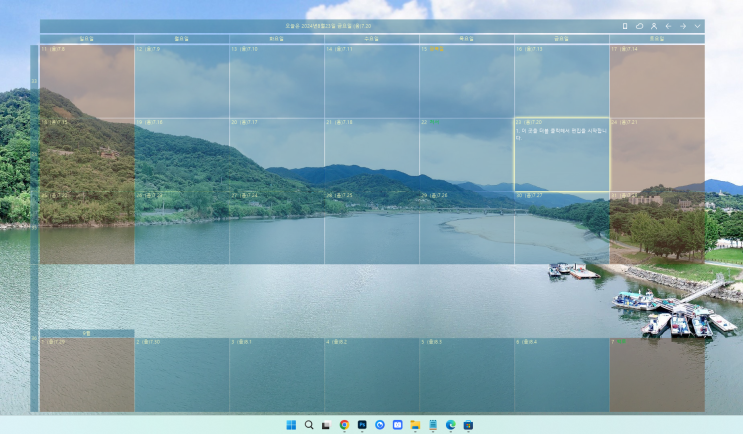Click the 월요일 column header

click(182, 39)
